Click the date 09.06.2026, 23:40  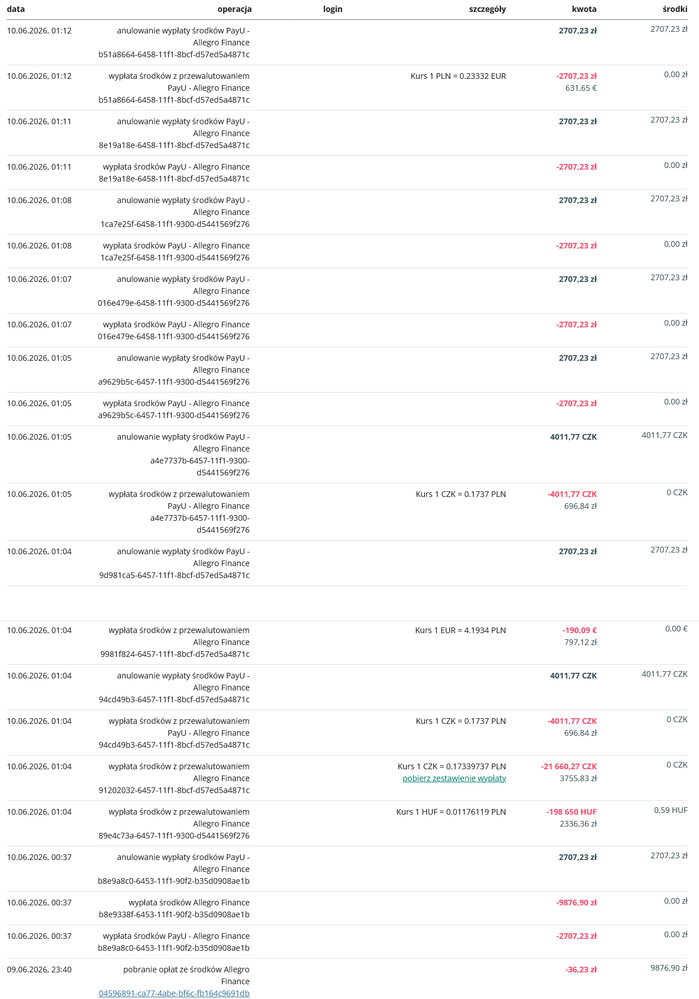(40, 970)
